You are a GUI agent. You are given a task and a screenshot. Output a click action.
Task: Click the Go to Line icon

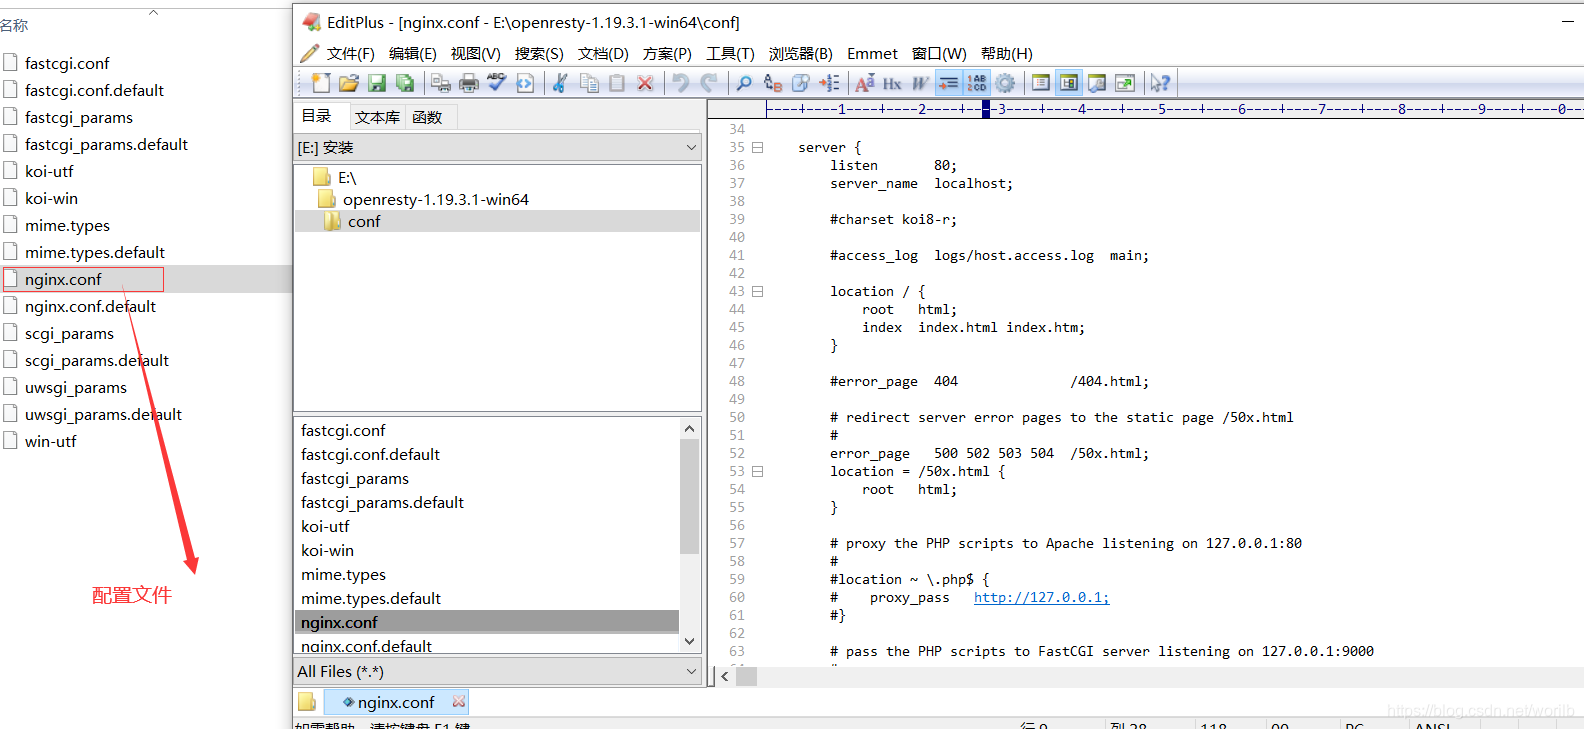[x=829, y=83]
